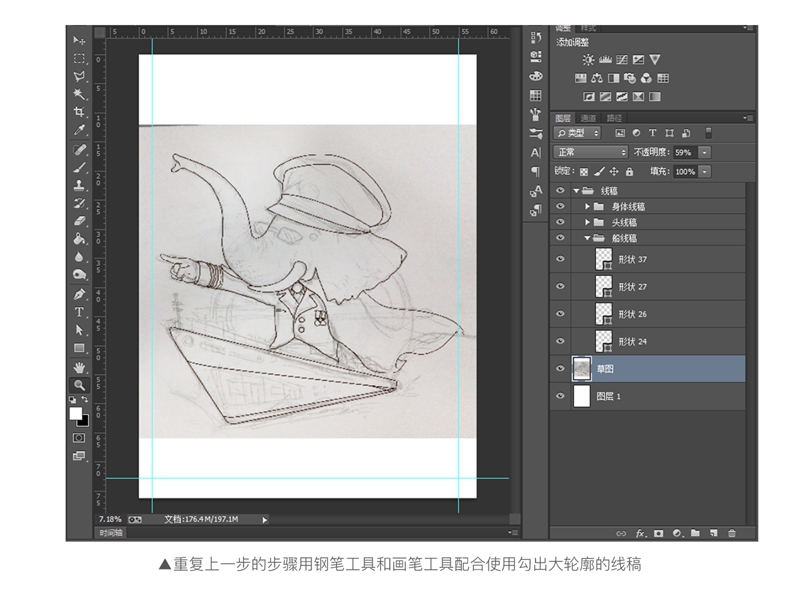Select the Zoom tool
This screenshot has width=800, height=600.
pos(79,385)
